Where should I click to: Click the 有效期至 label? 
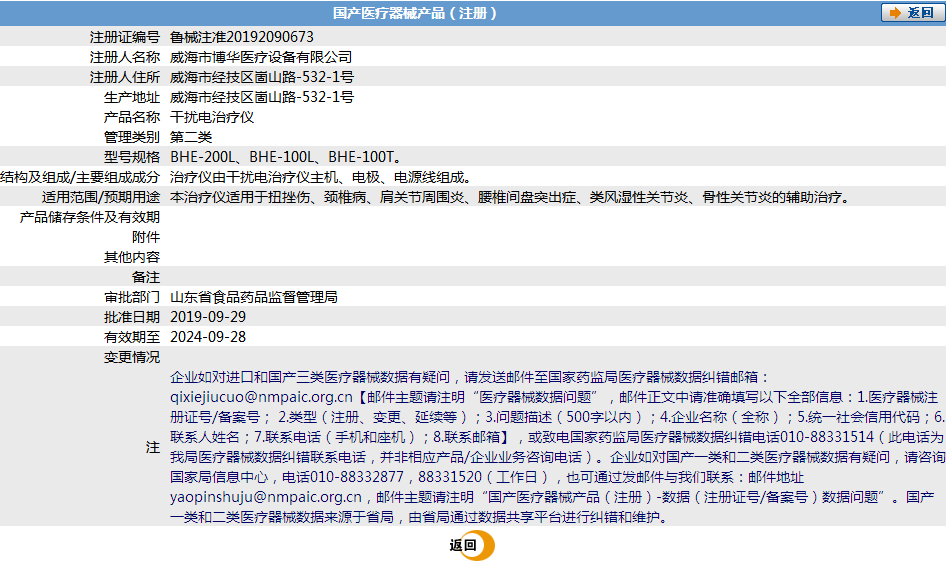tap(132, 336)
